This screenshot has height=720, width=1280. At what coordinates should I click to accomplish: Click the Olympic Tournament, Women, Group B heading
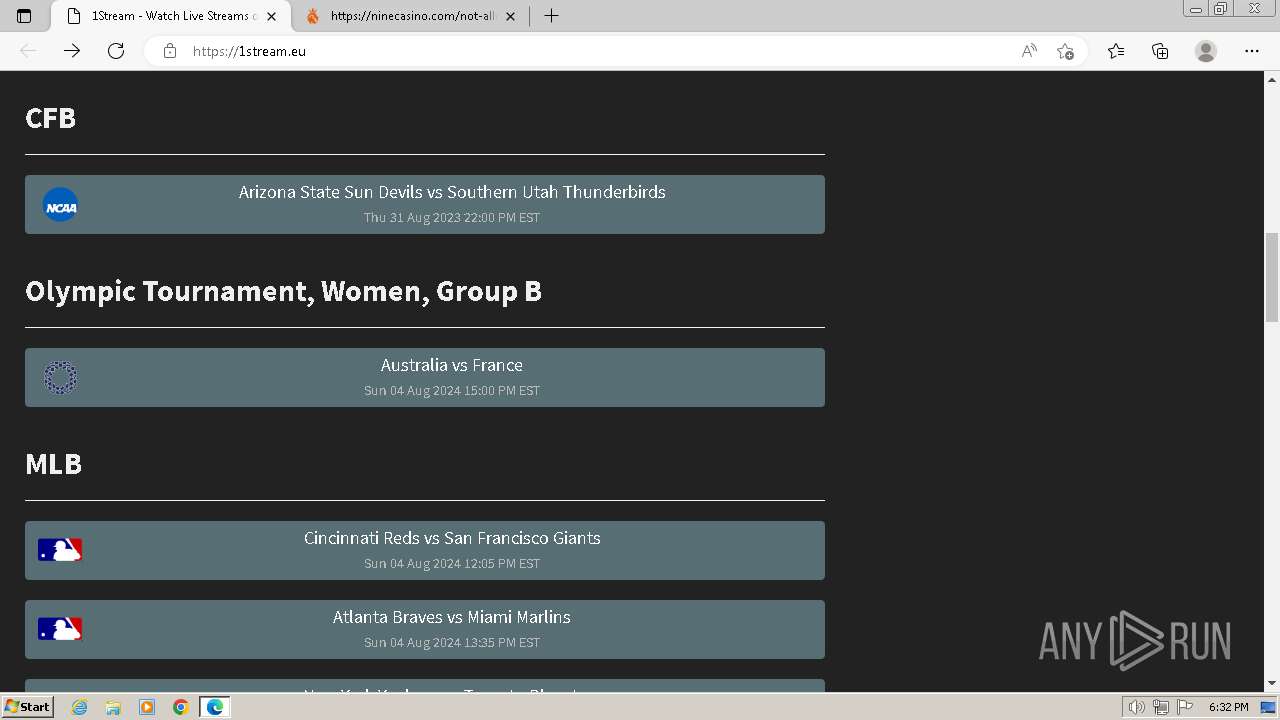tap(284, 291)
